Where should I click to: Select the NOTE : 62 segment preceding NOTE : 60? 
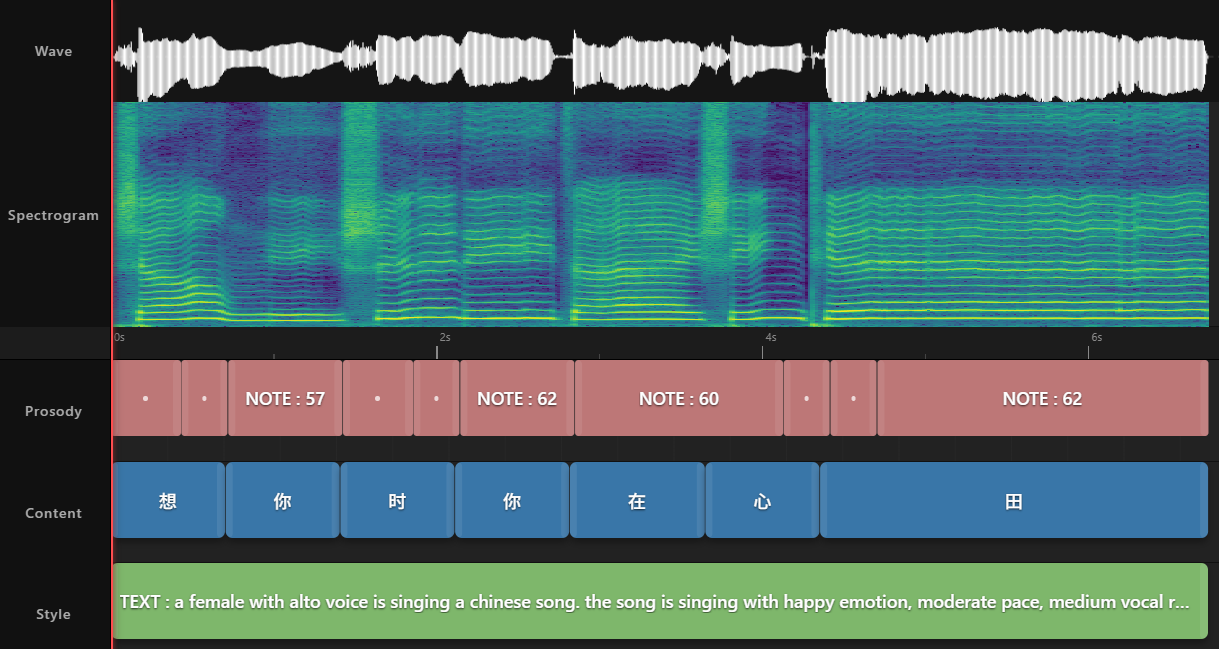point(517,398)
